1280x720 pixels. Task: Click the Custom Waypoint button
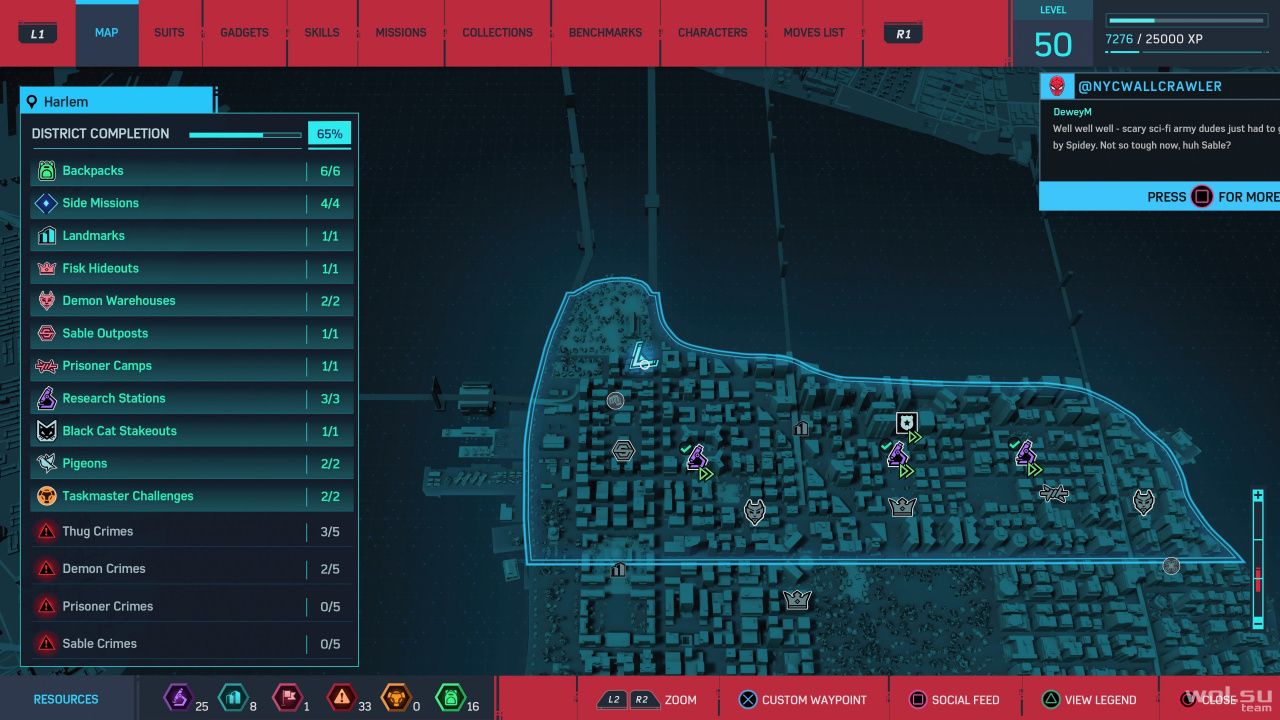coord(803,700)
